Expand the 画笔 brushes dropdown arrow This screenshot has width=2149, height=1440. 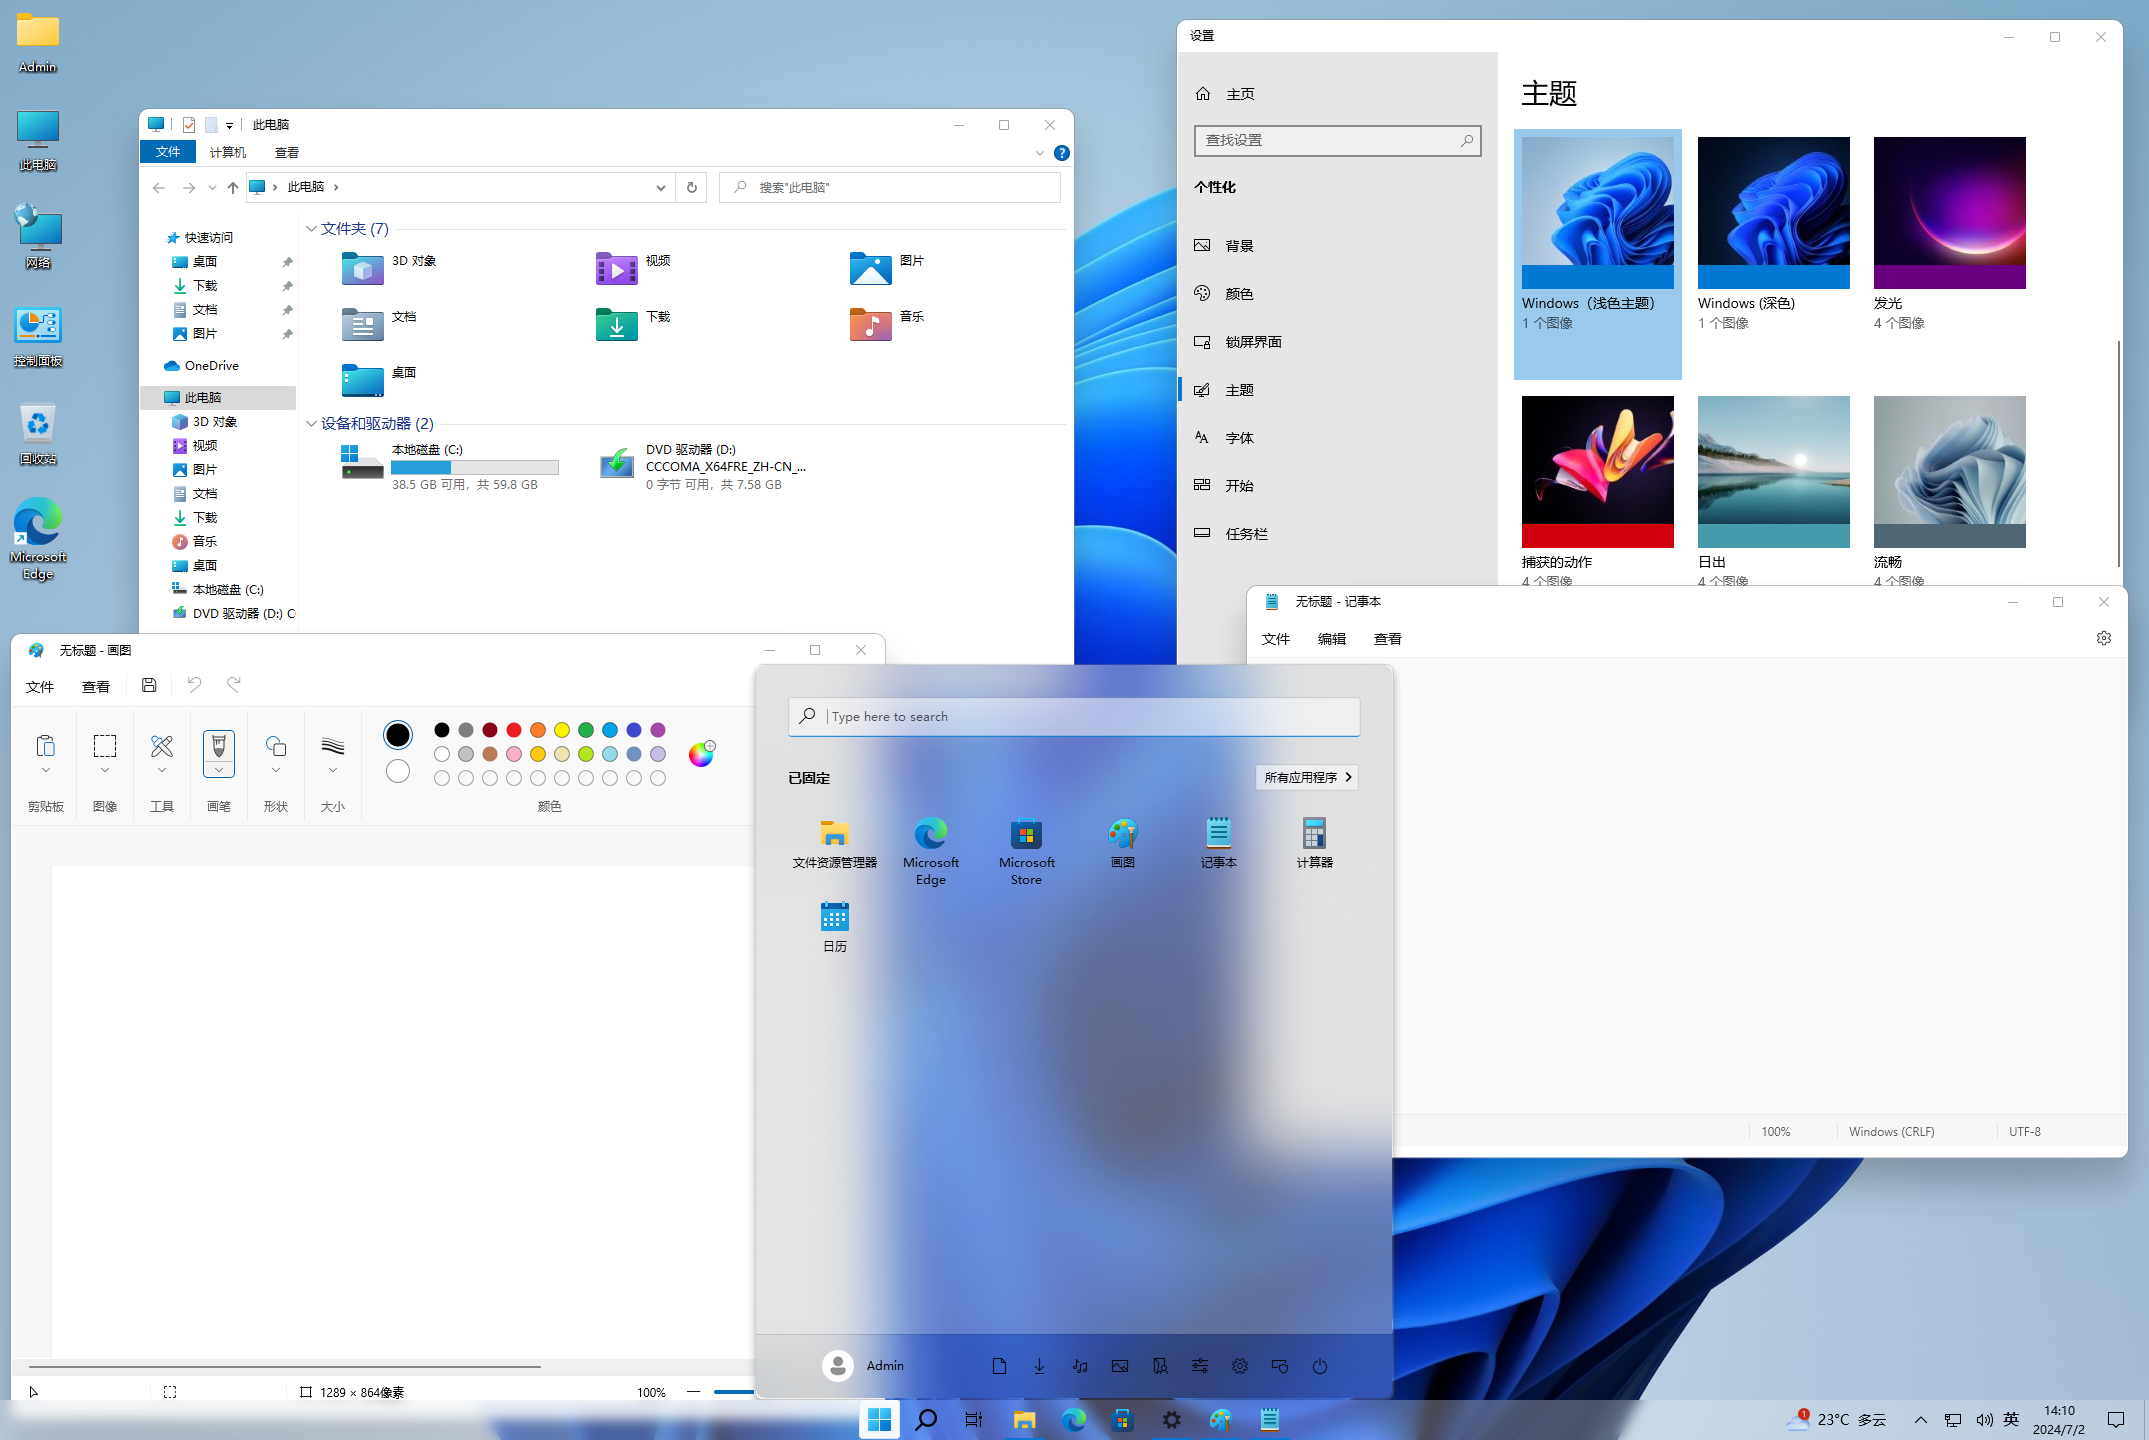219,770
